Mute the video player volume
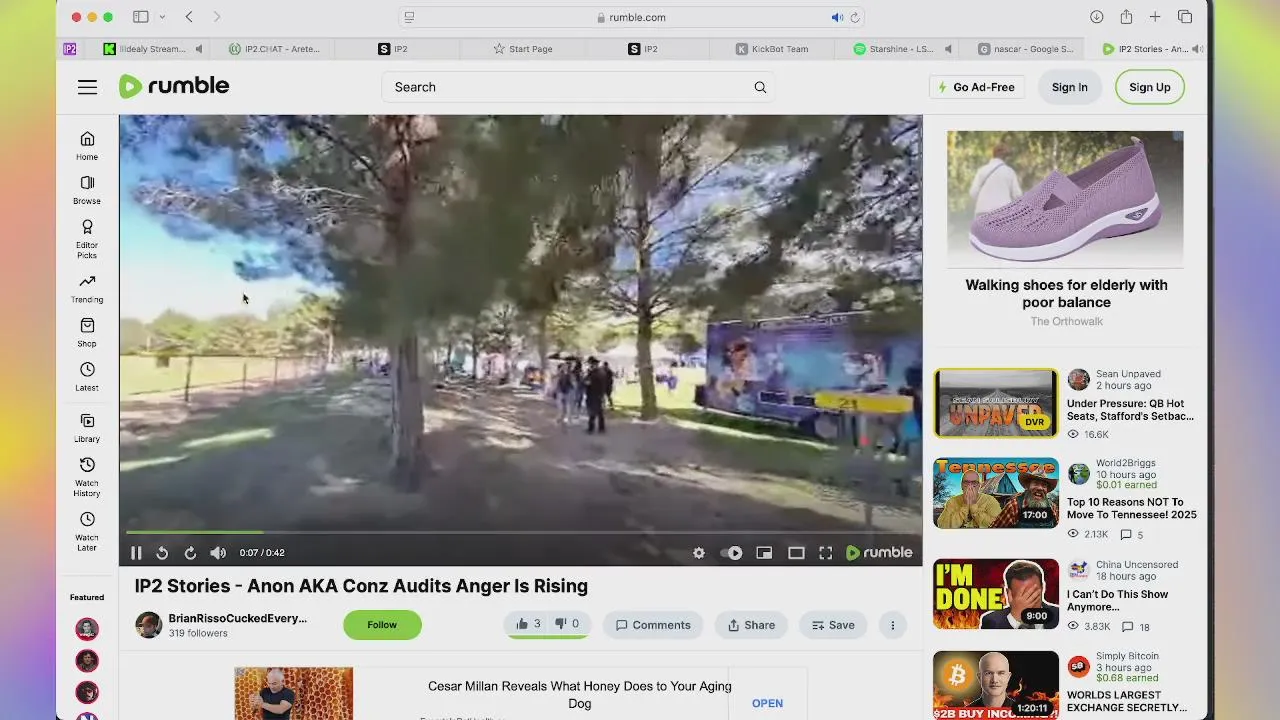The image size is (1280, 720). (218, 553)
